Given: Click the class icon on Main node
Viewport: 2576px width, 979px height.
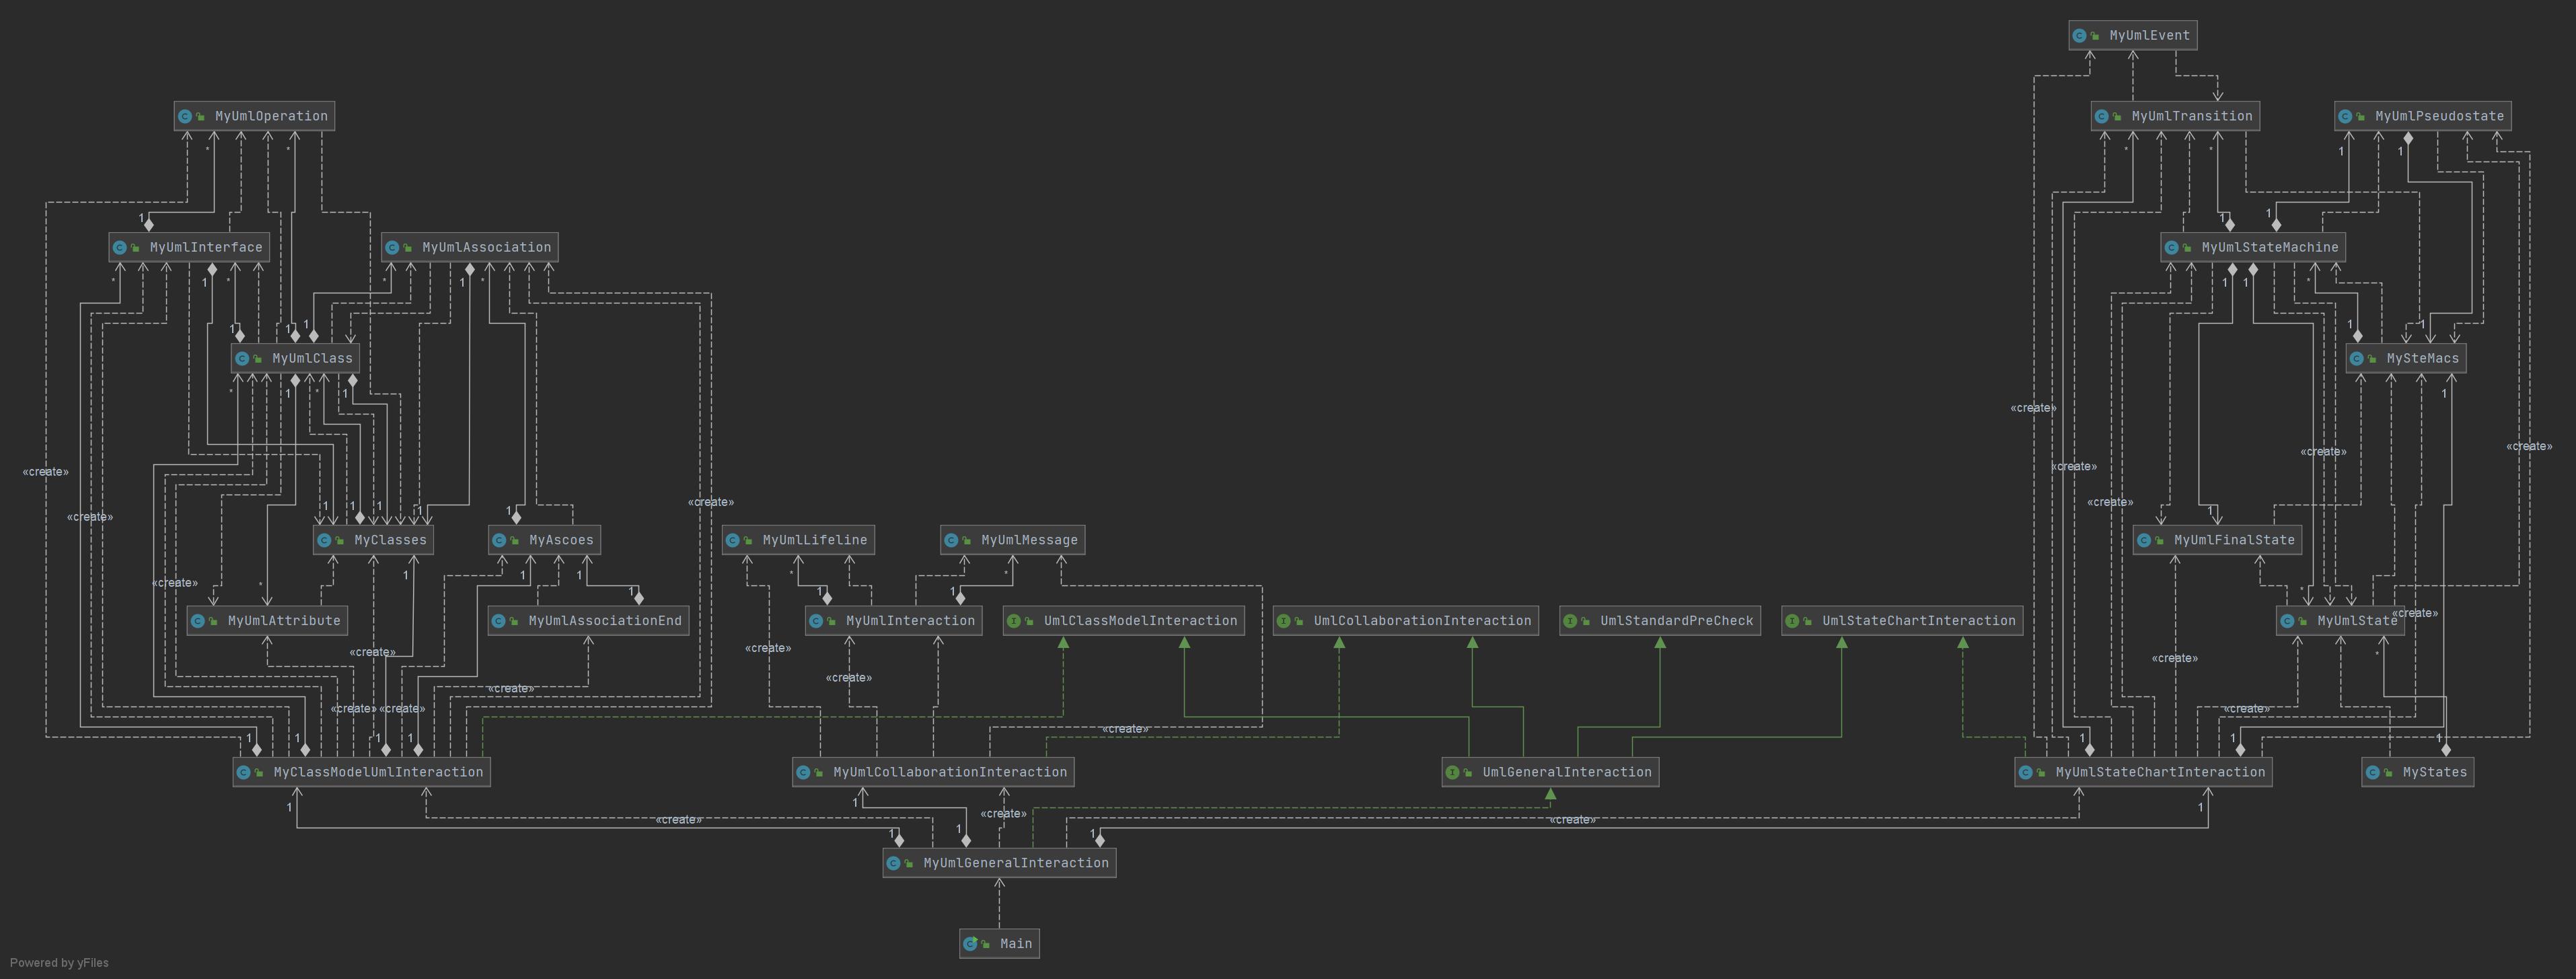Looking at the screenshot, I should point(970,944).
